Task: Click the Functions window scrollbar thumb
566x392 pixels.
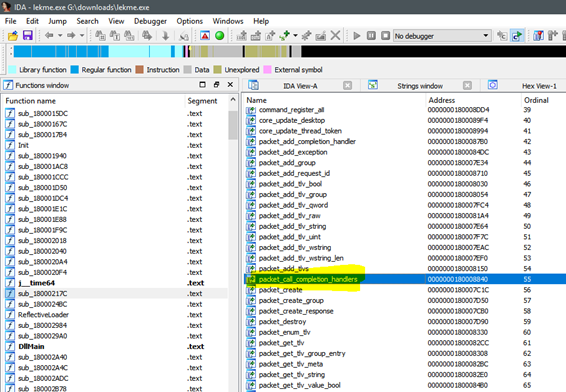Action: click(x=233, y=125)
